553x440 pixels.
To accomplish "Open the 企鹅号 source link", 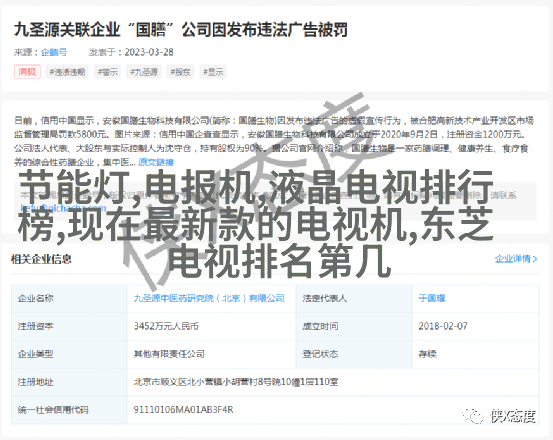I will click(x=54, y=52).
